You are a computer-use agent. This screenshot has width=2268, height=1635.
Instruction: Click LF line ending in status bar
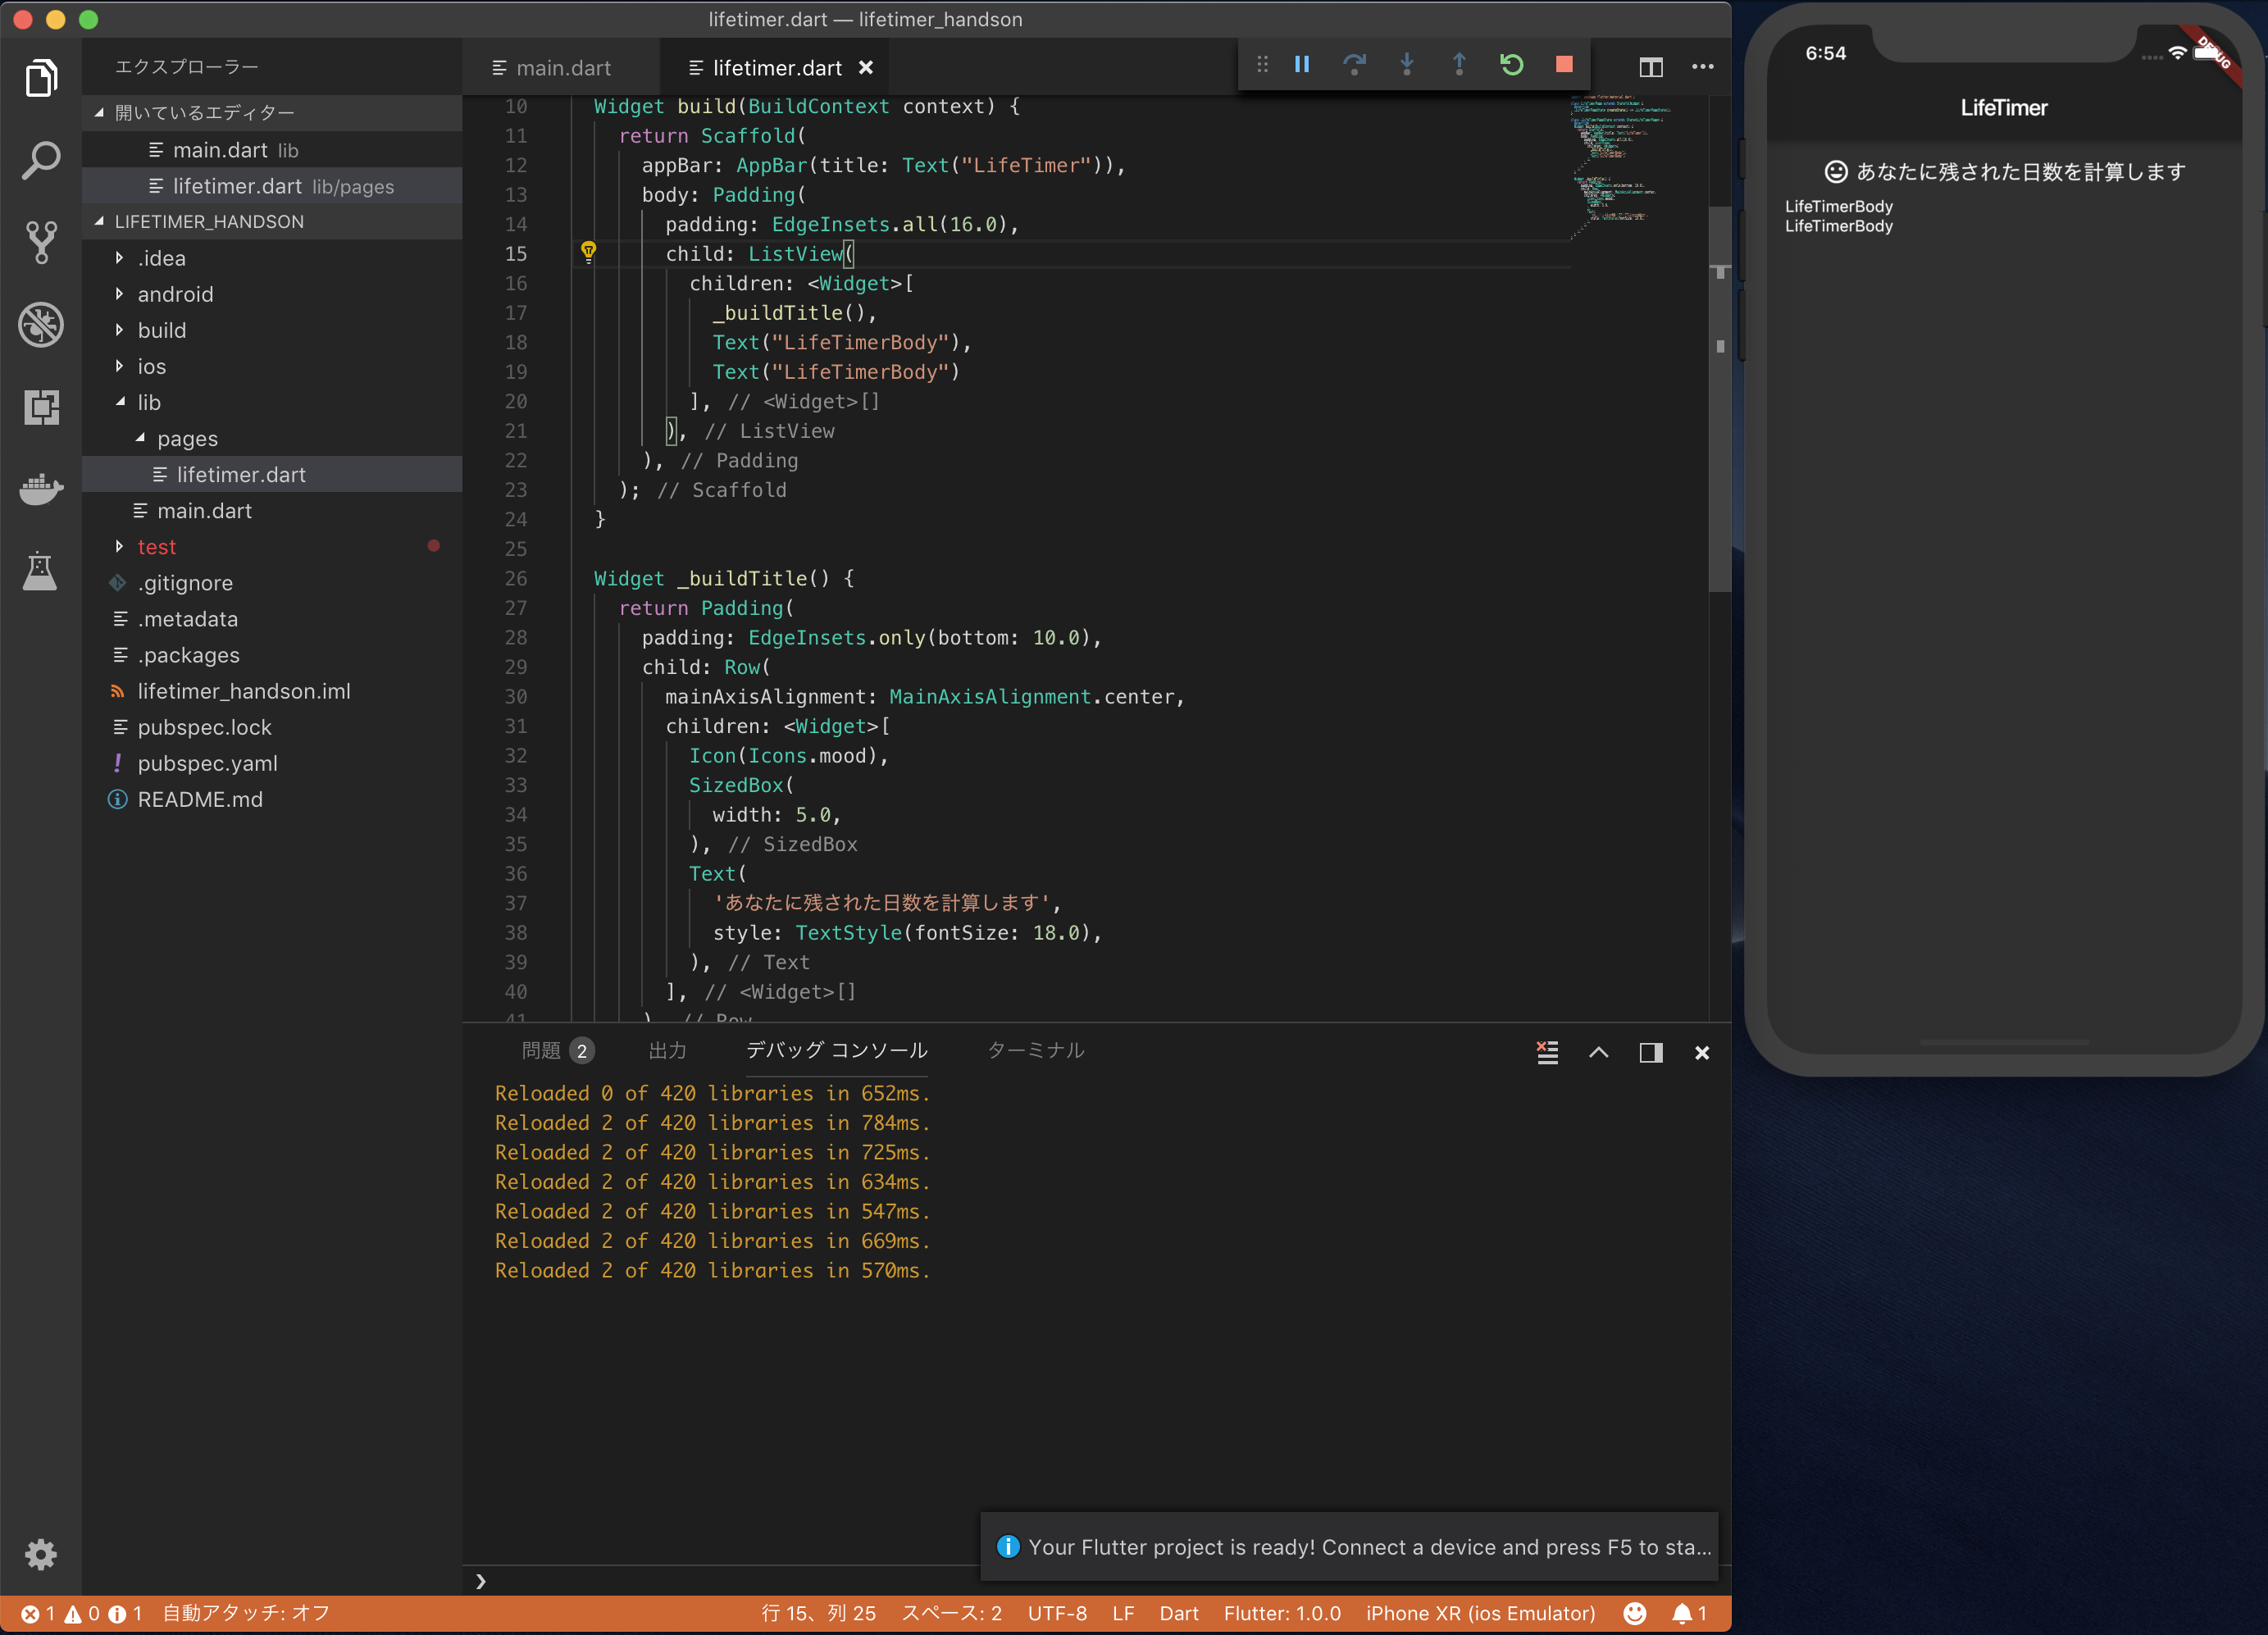pos(1123,1613)
